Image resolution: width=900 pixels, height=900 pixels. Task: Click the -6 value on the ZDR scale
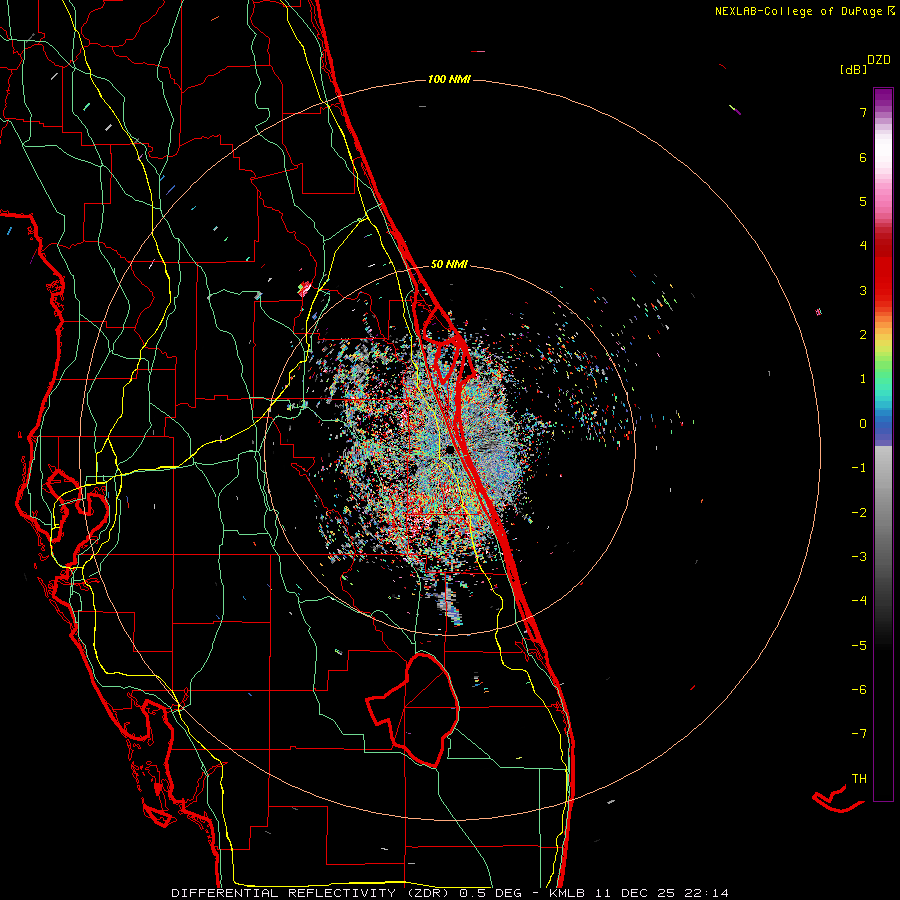pos(859,690)
